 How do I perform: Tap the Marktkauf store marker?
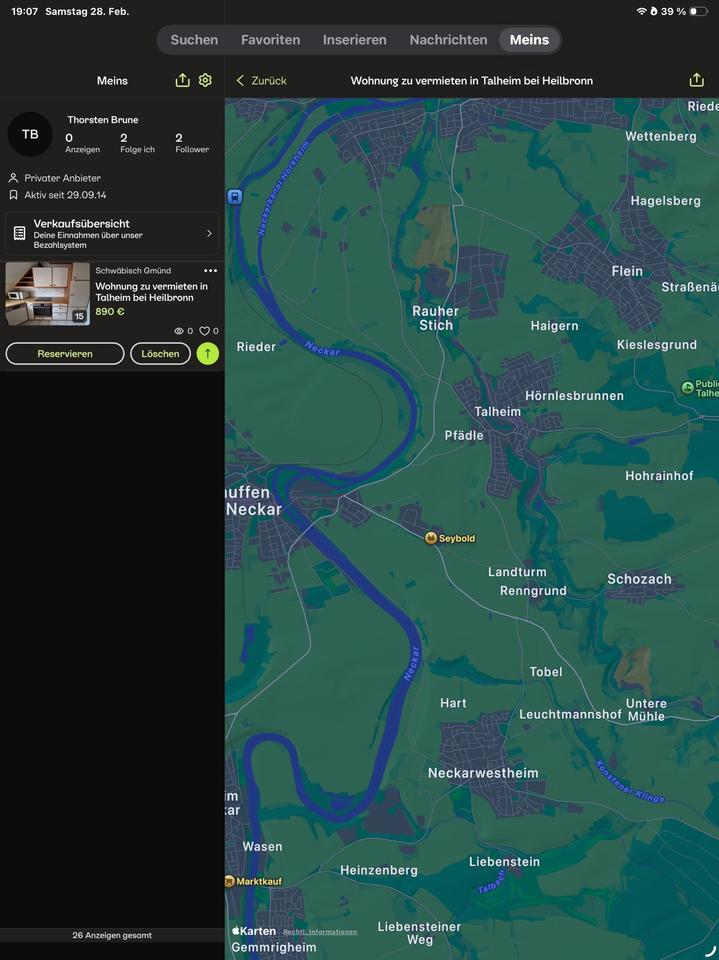pyautogui.click(x=229, y=882)
